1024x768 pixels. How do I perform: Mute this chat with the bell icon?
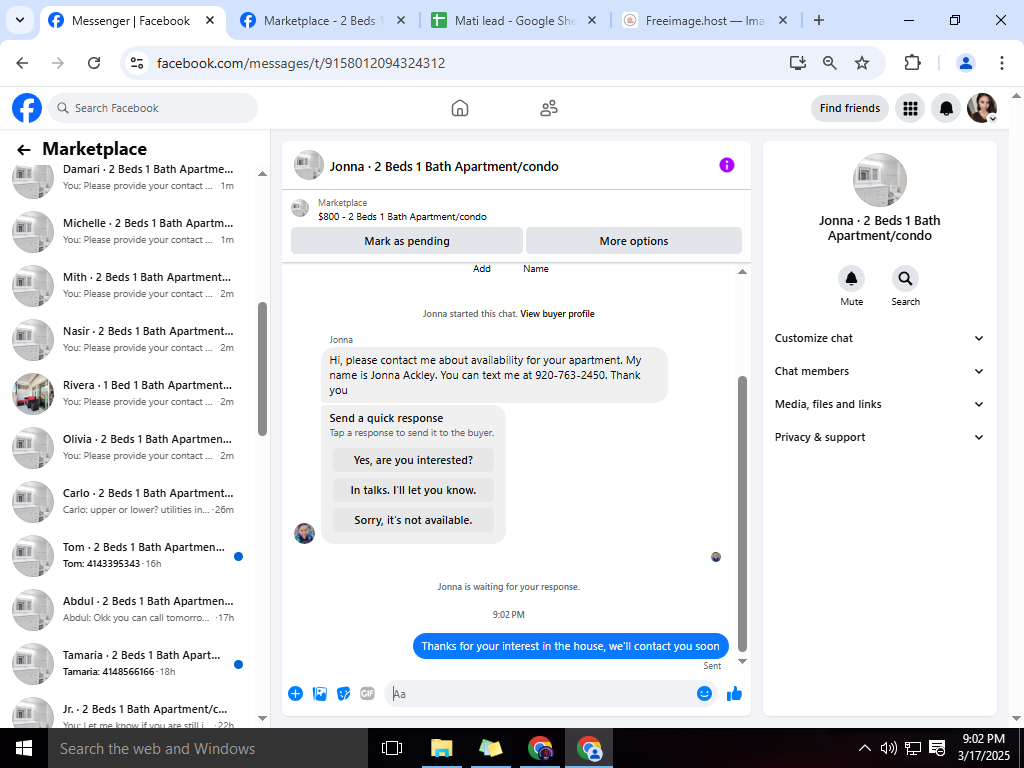(851, 279)
